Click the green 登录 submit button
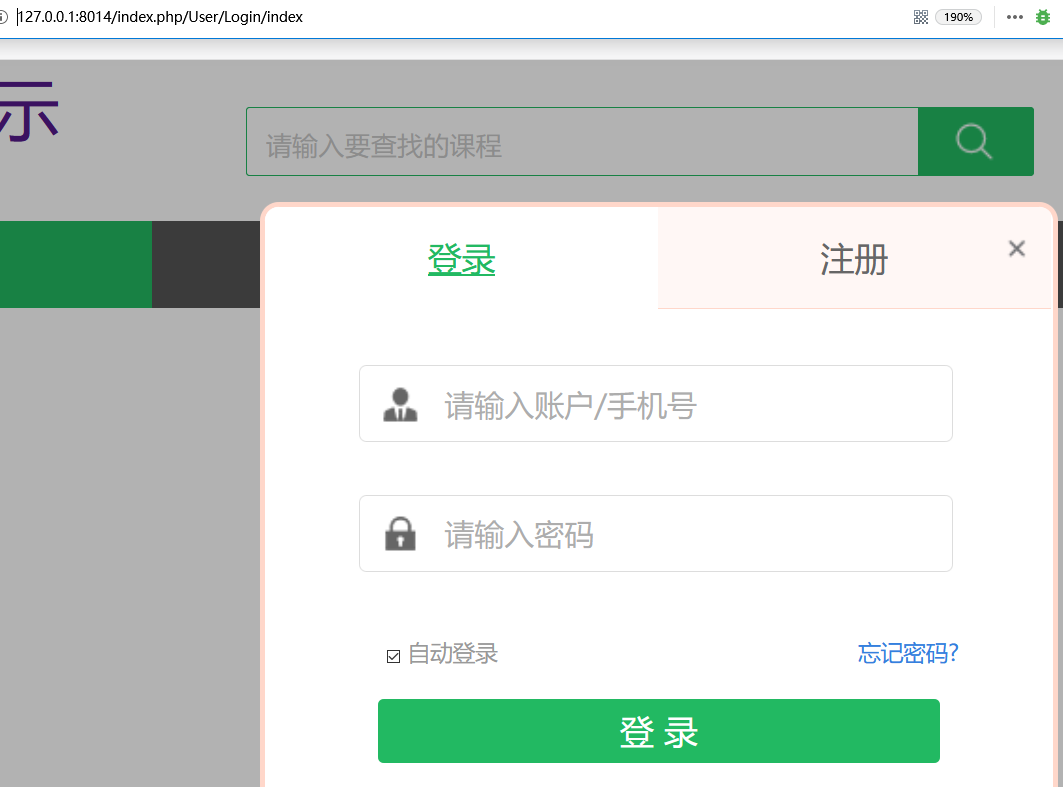 point(658,731)
